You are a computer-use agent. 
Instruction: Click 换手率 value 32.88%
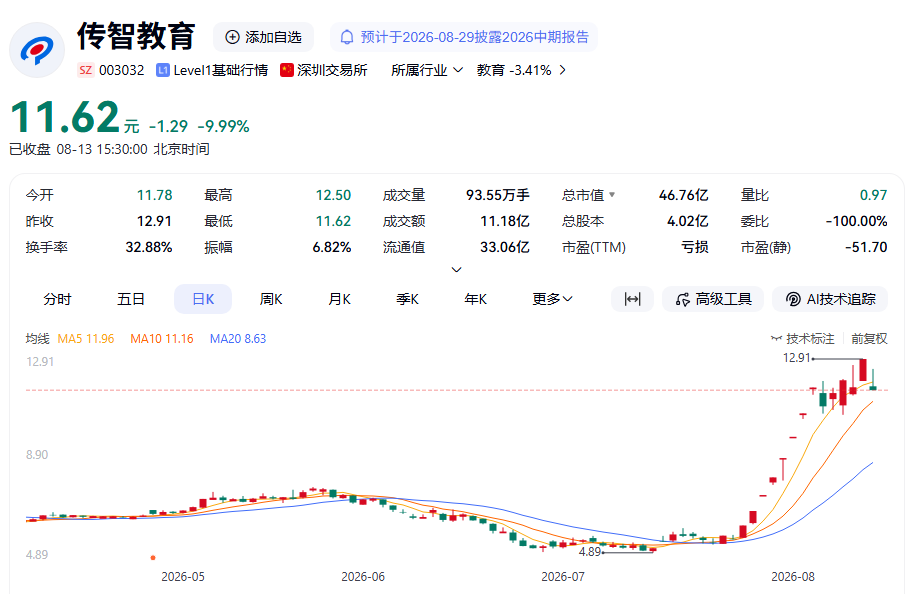pyautogui.click(x=149, y=247)
